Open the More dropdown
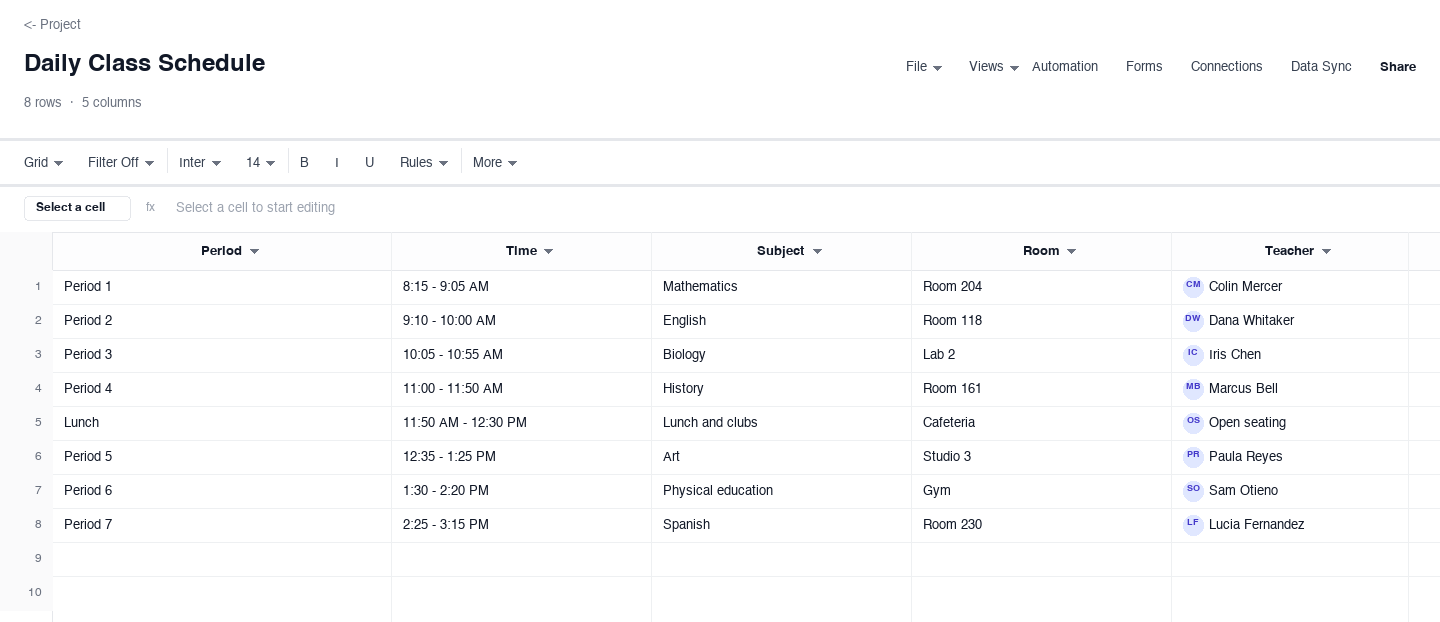Image resolution: width=1440 pixels, height=622 pixels. (495, 162)
